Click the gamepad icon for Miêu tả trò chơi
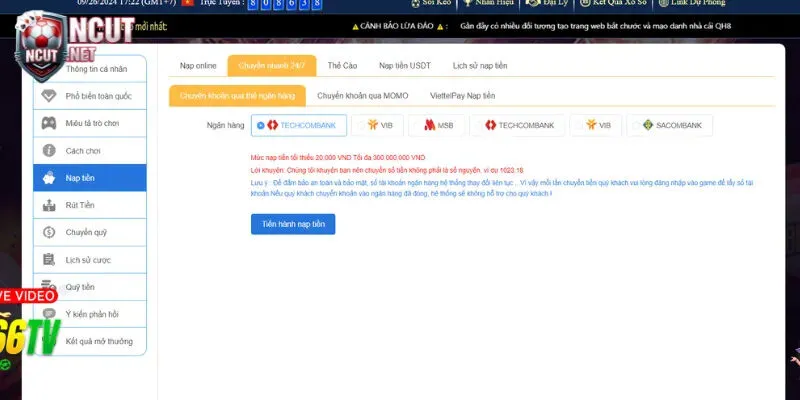The width and height of the screenshot is (800, 400). tap(49, 123)
